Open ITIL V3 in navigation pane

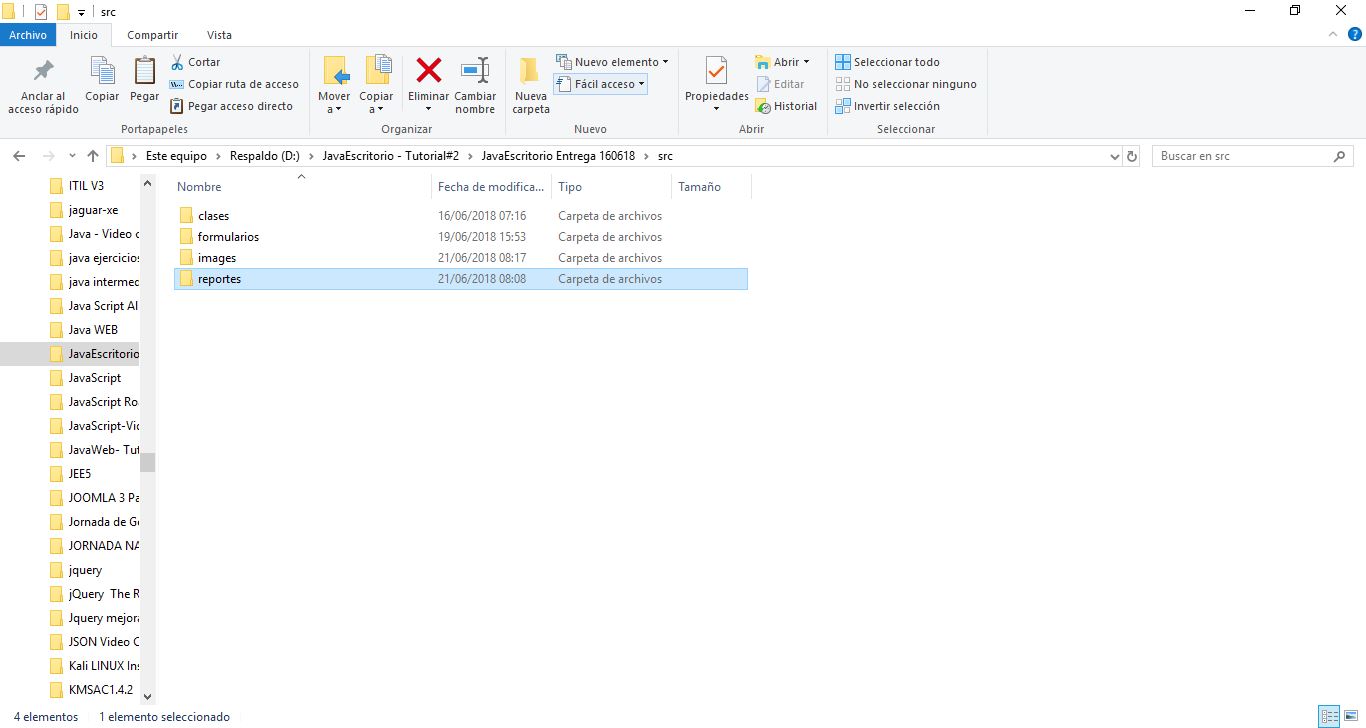pos(86,186)
